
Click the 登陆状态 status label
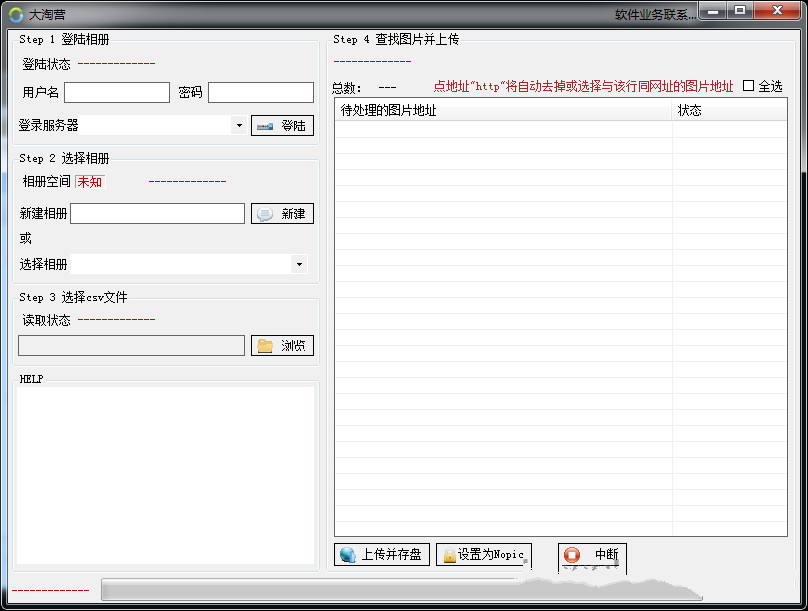point(46,64)
